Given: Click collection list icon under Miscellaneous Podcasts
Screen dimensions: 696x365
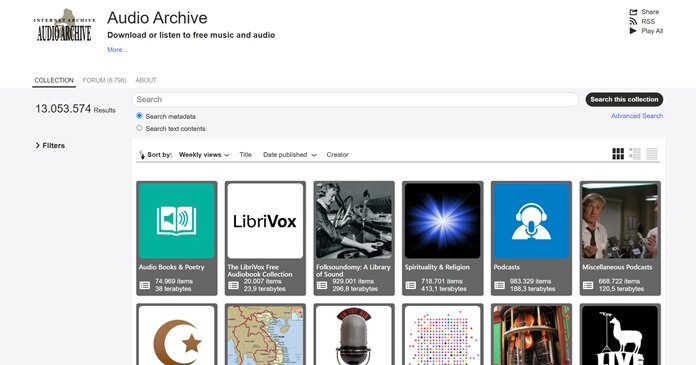Looking at the screenshot, I should coord(588,285).
